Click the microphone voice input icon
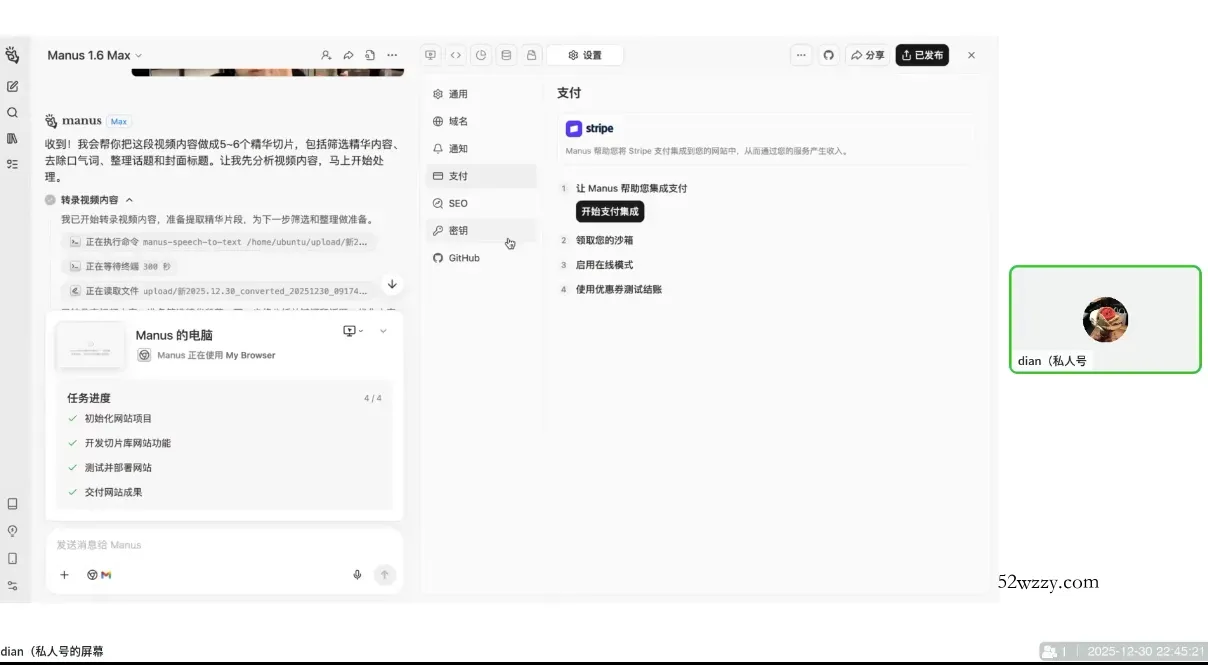Viewport: 1208px width, 665px height. [x=357, y=575]
